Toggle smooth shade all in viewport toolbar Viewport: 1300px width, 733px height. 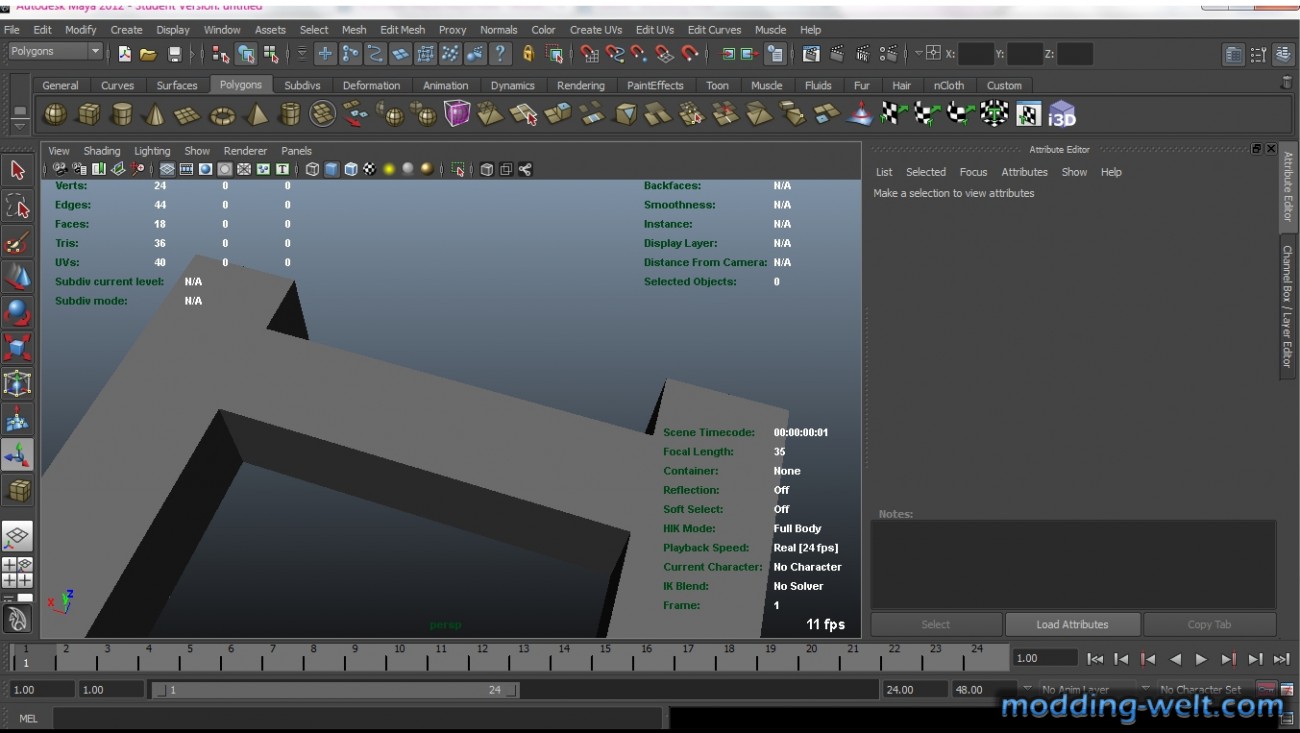click(x=331, y=170)
